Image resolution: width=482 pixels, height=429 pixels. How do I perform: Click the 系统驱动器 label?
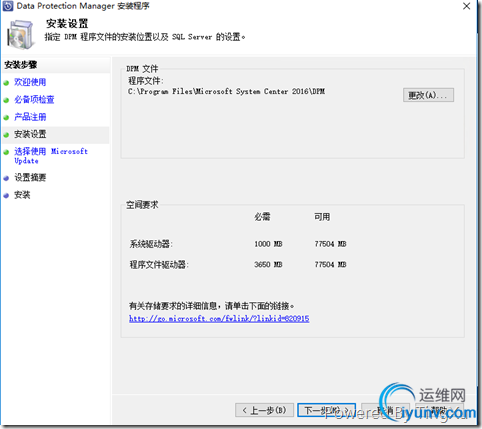[x=151, y=244]
